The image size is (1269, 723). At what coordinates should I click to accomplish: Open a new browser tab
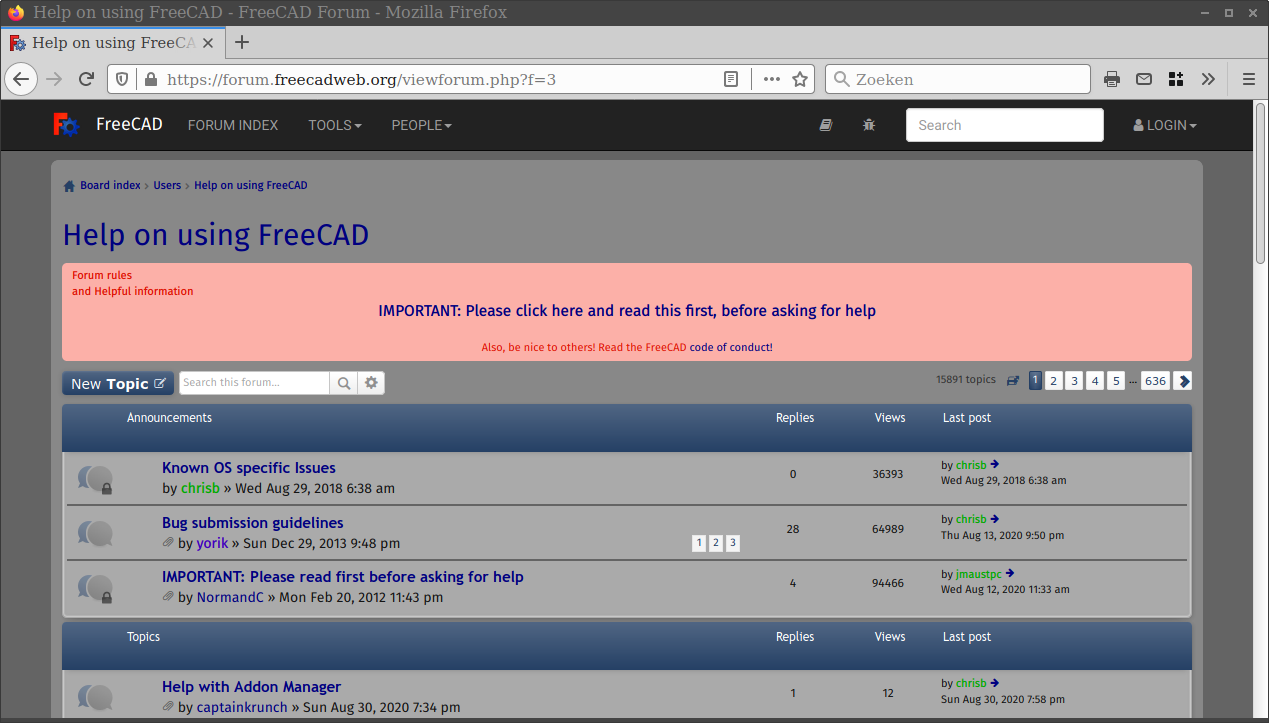pyautogui.click(x=242, y=42)
